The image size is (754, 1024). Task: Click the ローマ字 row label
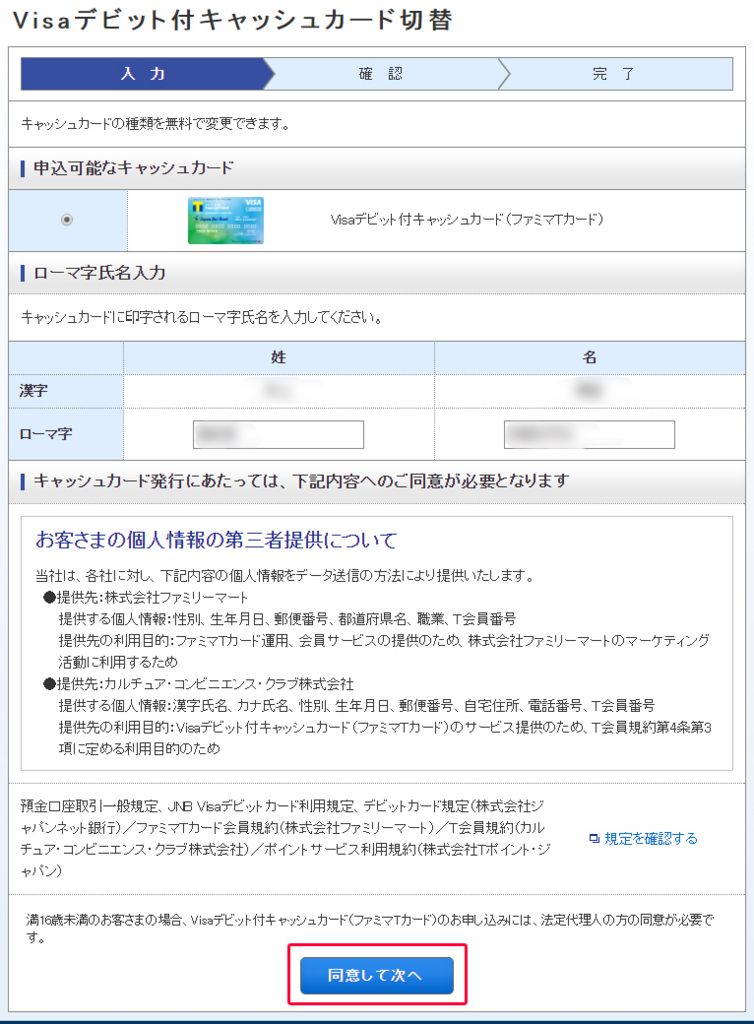point(46,434)
